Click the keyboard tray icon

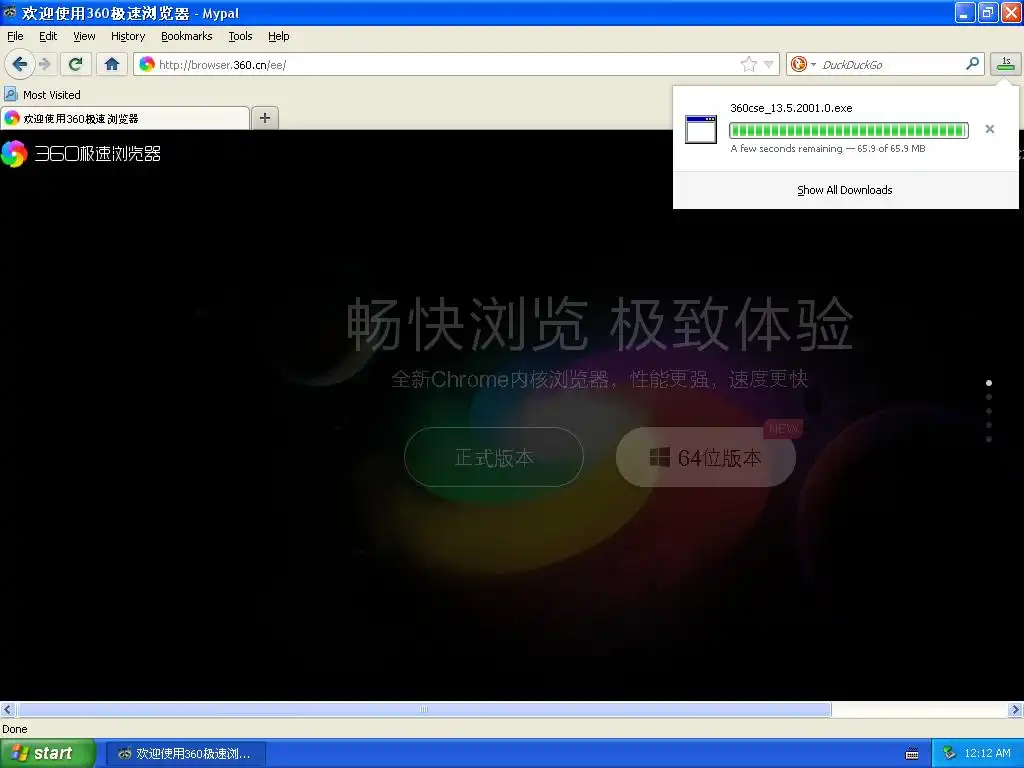(x=912, y=754)
